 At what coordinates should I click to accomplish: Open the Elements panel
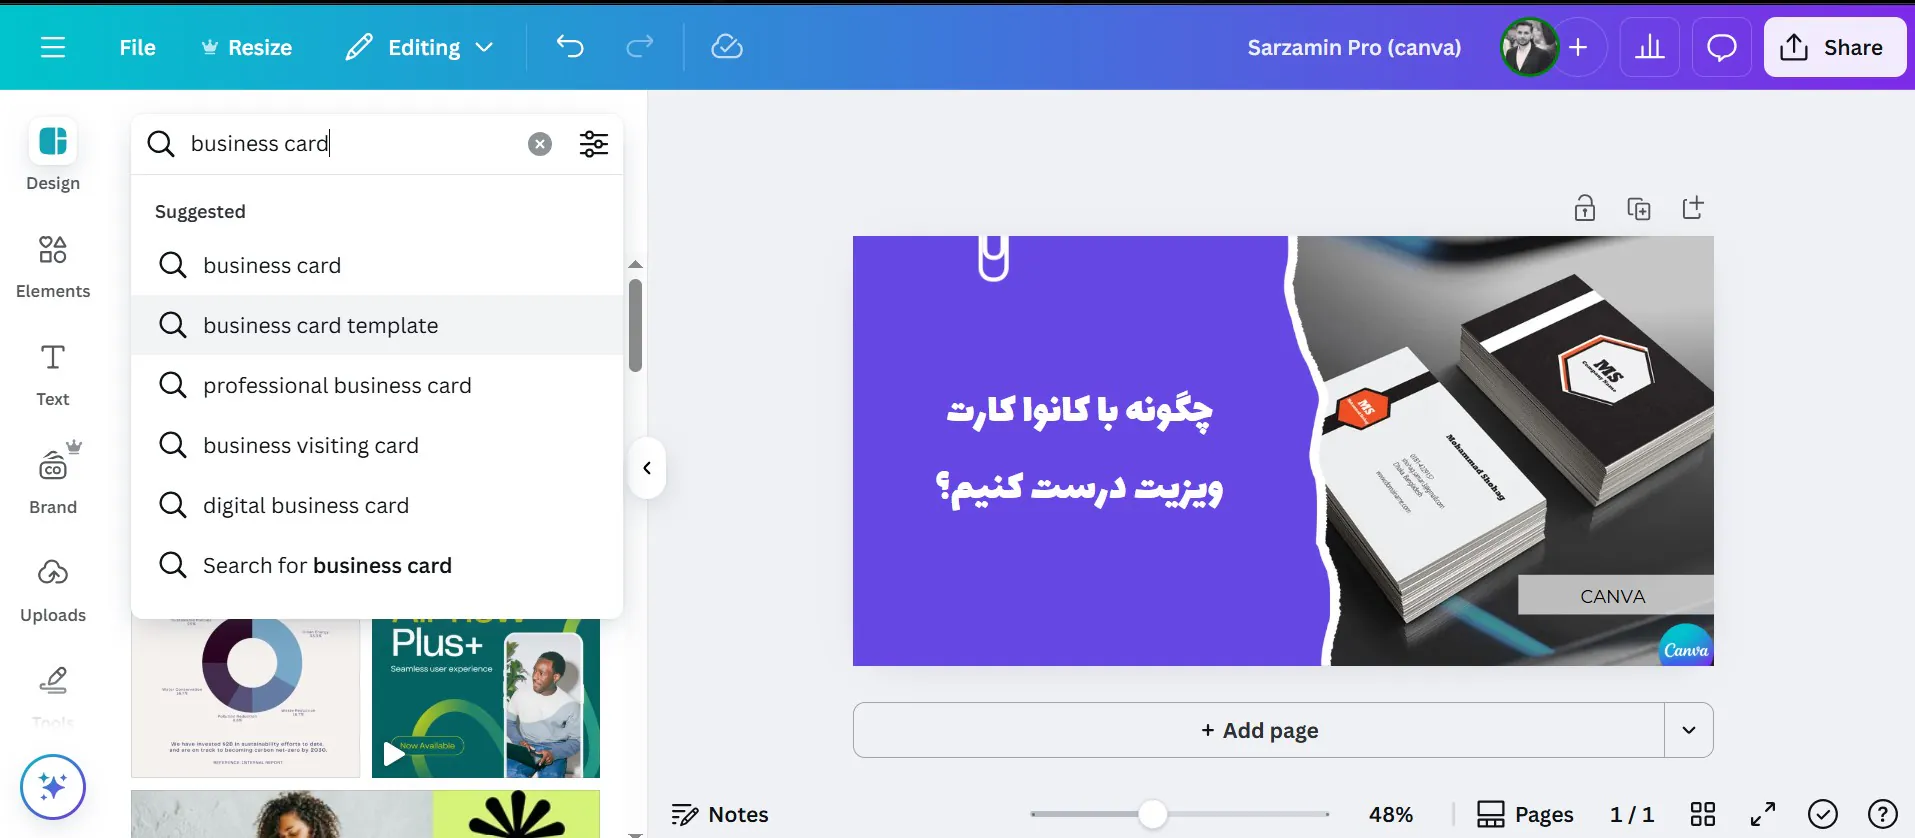tap(53, 266)
